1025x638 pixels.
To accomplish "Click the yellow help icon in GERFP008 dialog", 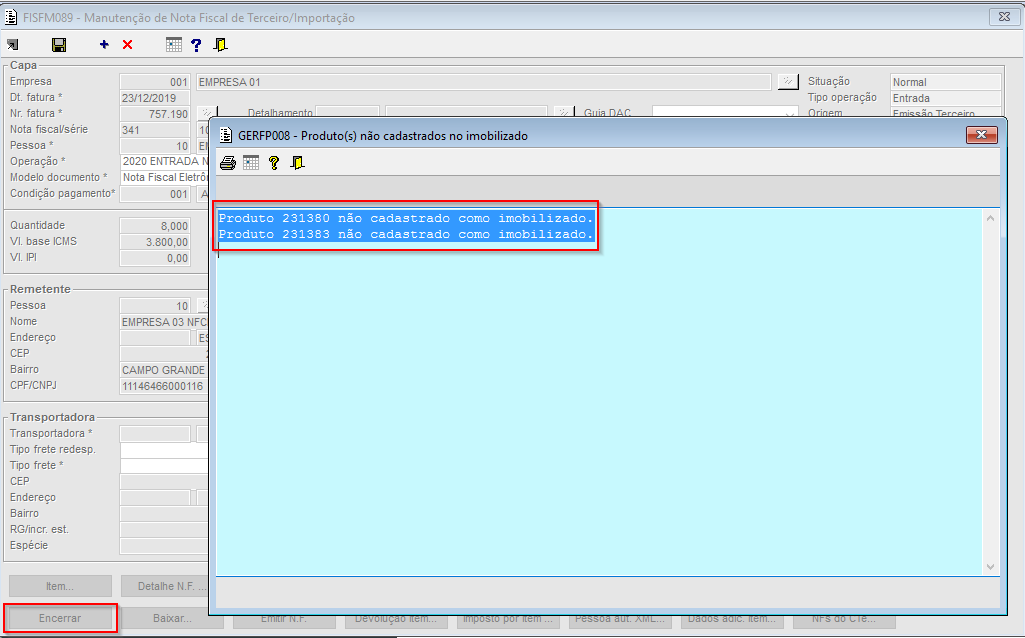I will click(x=274, y=163).
